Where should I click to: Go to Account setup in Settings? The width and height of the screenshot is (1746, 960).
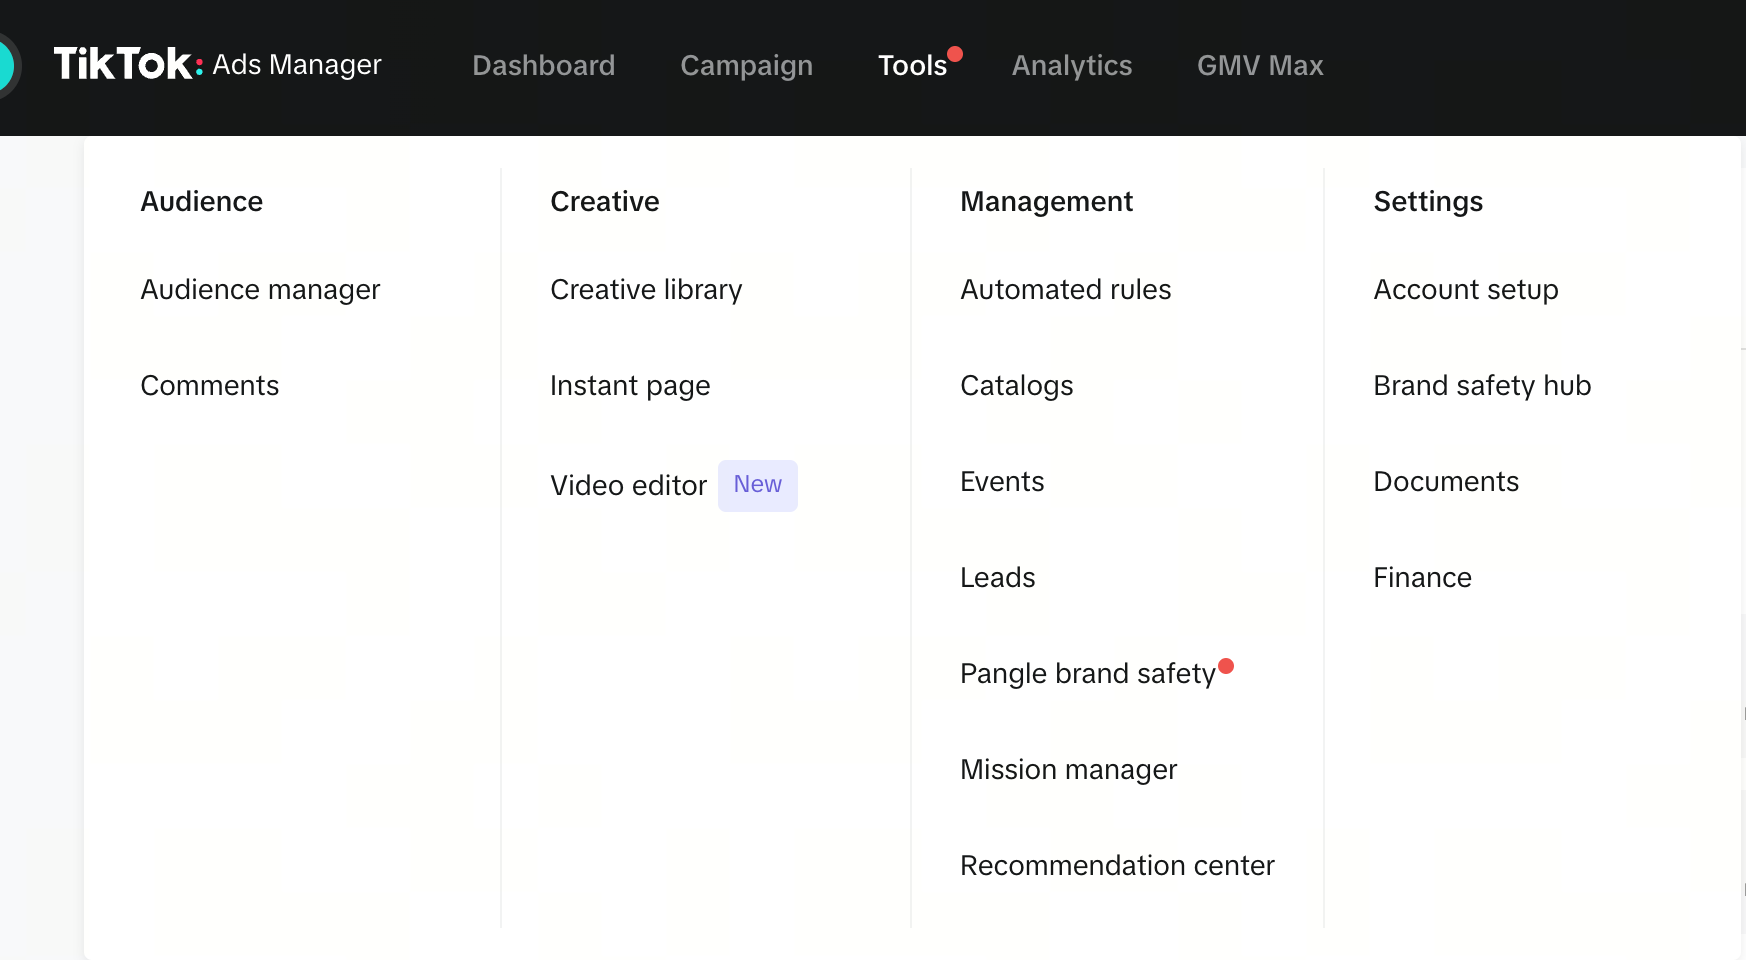(x=1465, y=289)
